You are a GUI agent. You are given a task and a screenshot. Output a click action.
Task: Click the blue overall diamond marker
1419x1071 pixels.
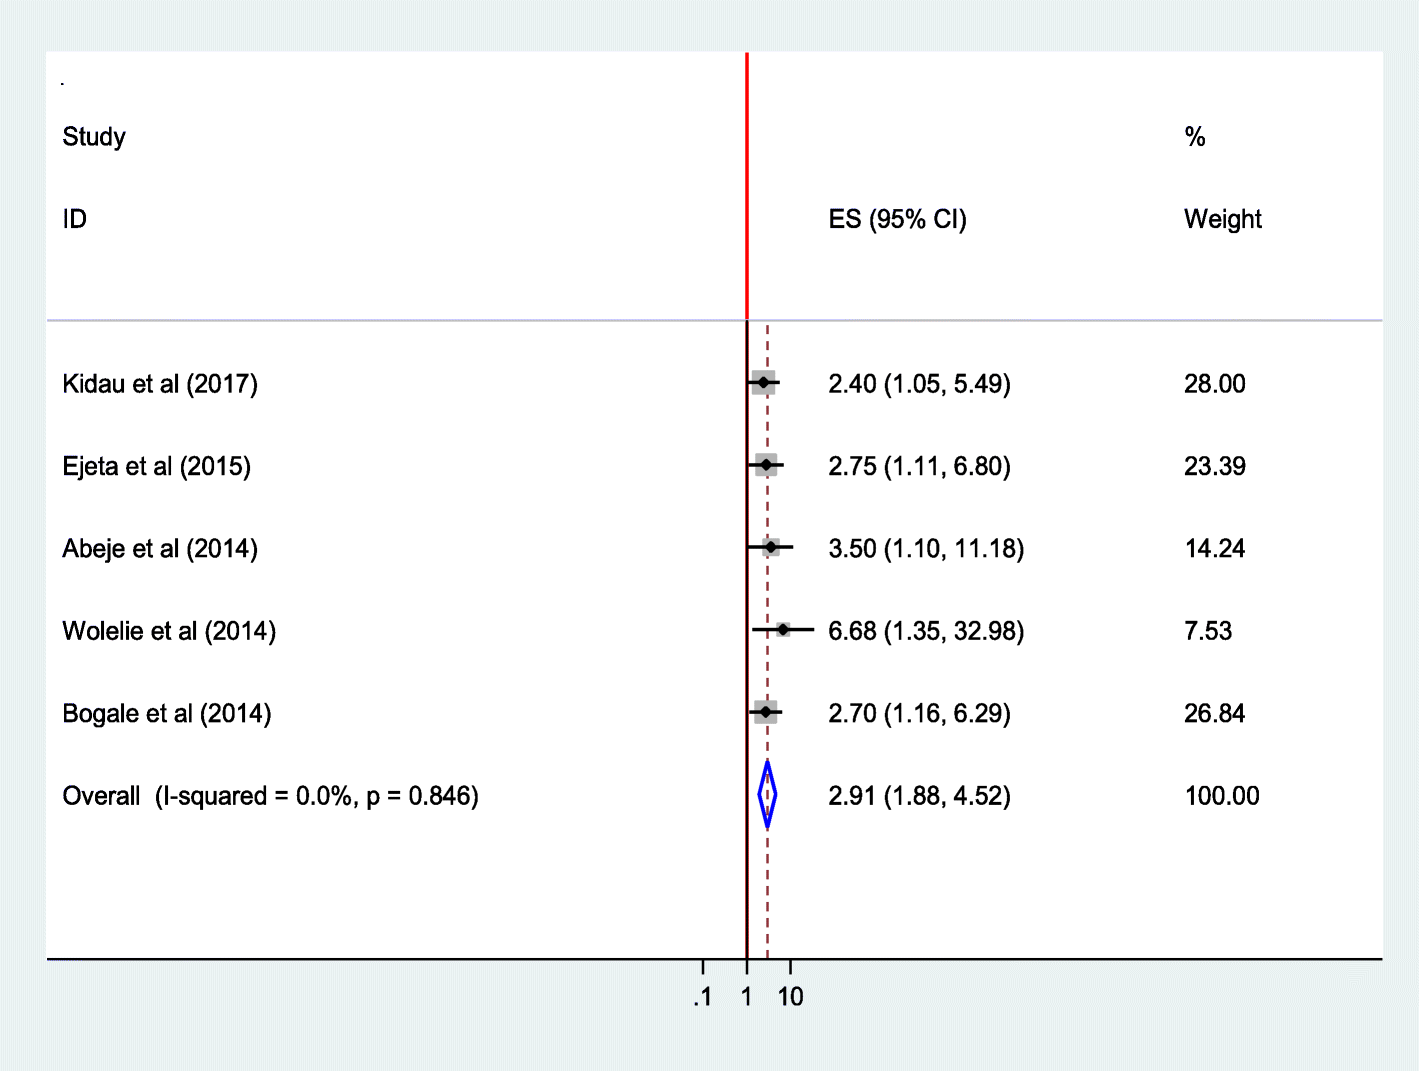coord(767,795)
